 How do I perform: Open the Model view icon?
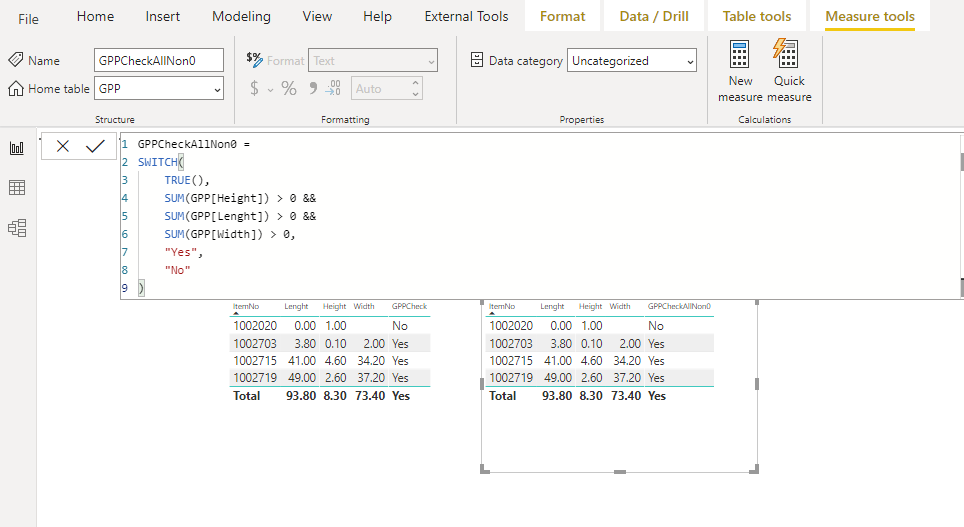tap(17, 228)
